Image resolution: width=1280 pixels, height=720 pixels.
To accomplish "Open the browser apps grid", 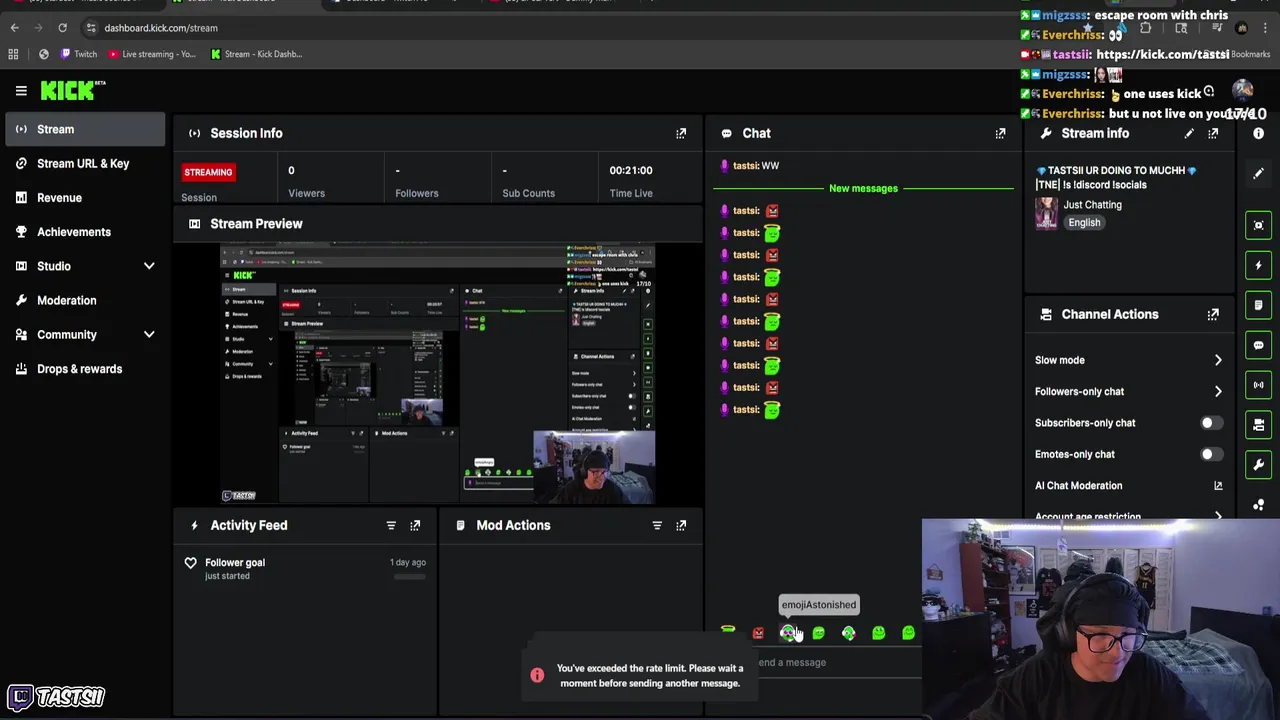I will pos(14,54).
